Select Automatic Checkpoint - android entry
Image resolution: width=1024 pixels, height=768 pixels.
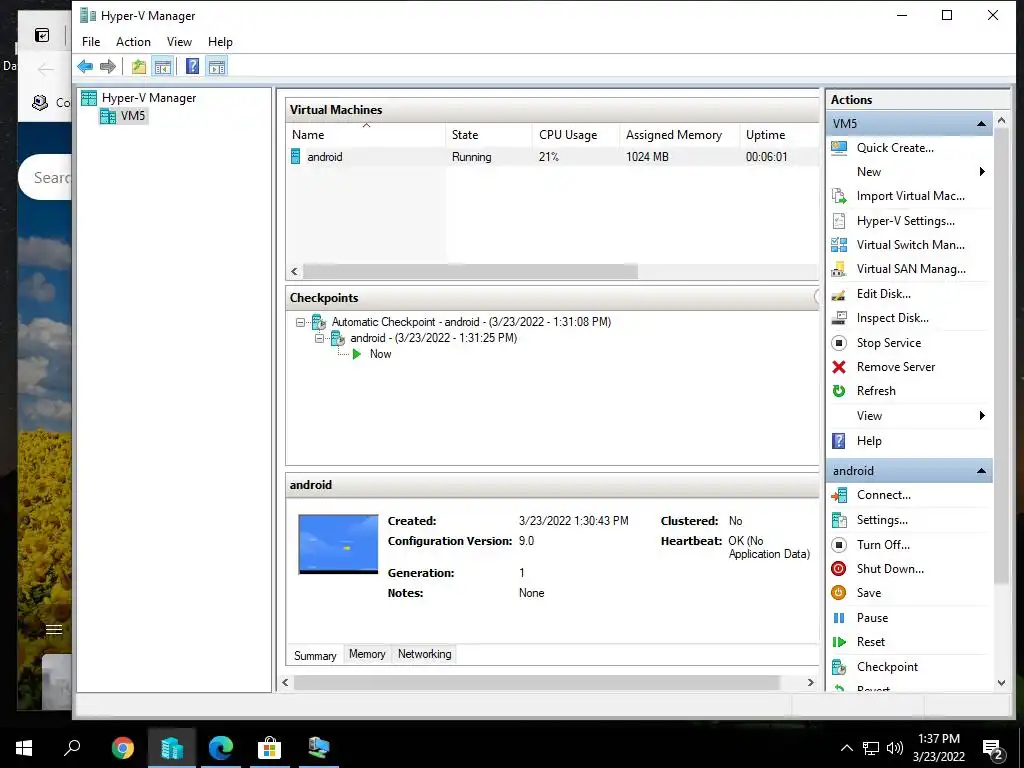point(471,322)
